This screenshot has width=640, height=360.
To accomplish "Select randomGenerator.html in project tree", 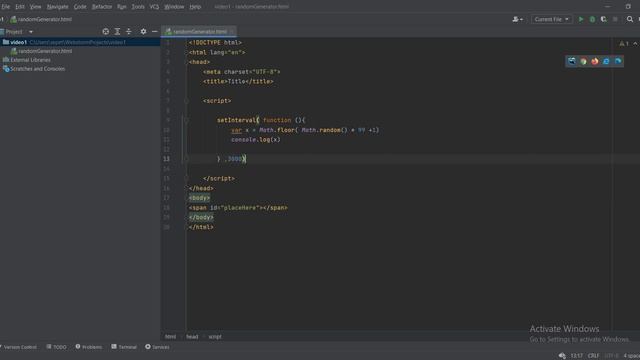I will point(45,51).
